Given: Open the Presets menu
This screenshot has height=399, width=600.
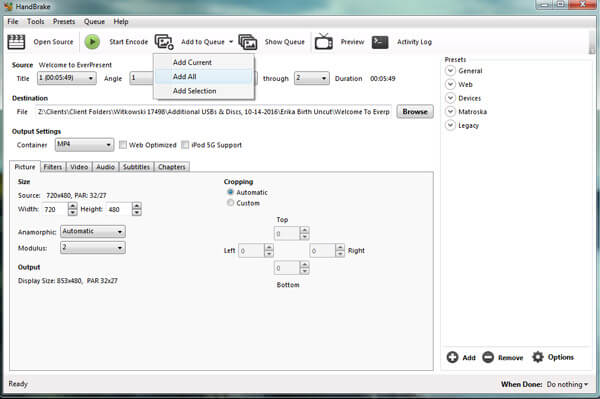Looking at the screenshot, I should tap(64, 21).
